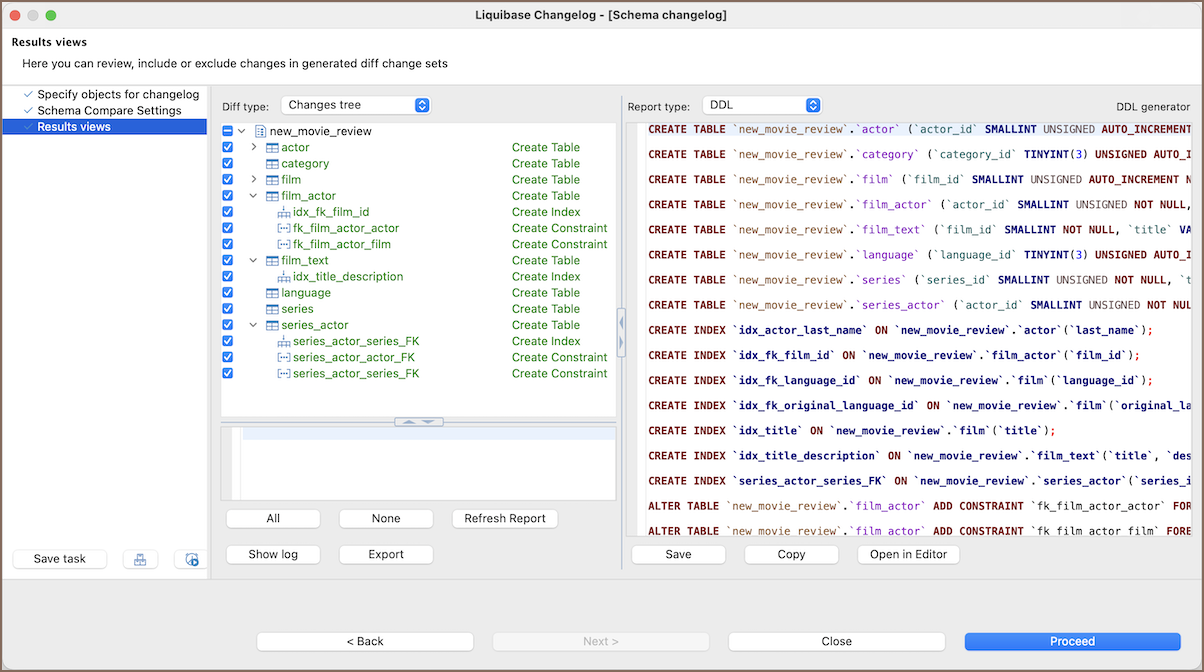
Task: Click the fk_film_actor_actor constraint icon
Action: click(x=284, y=228)
